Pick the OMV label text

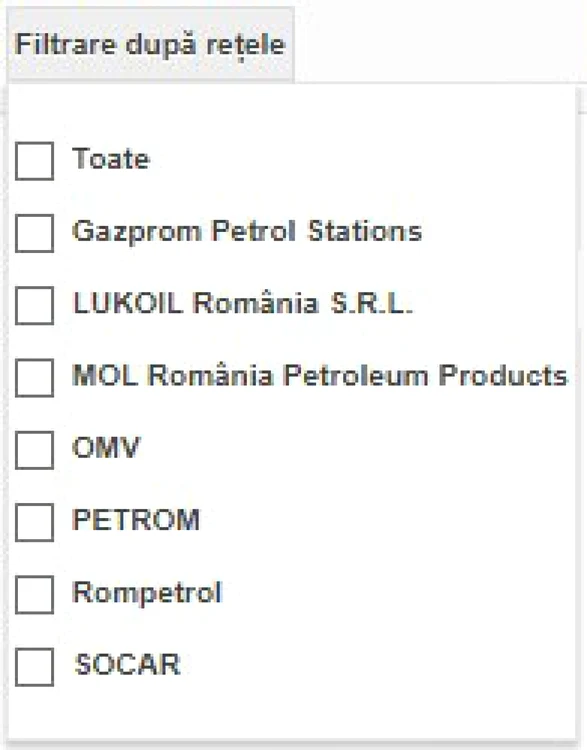[106, 448]
